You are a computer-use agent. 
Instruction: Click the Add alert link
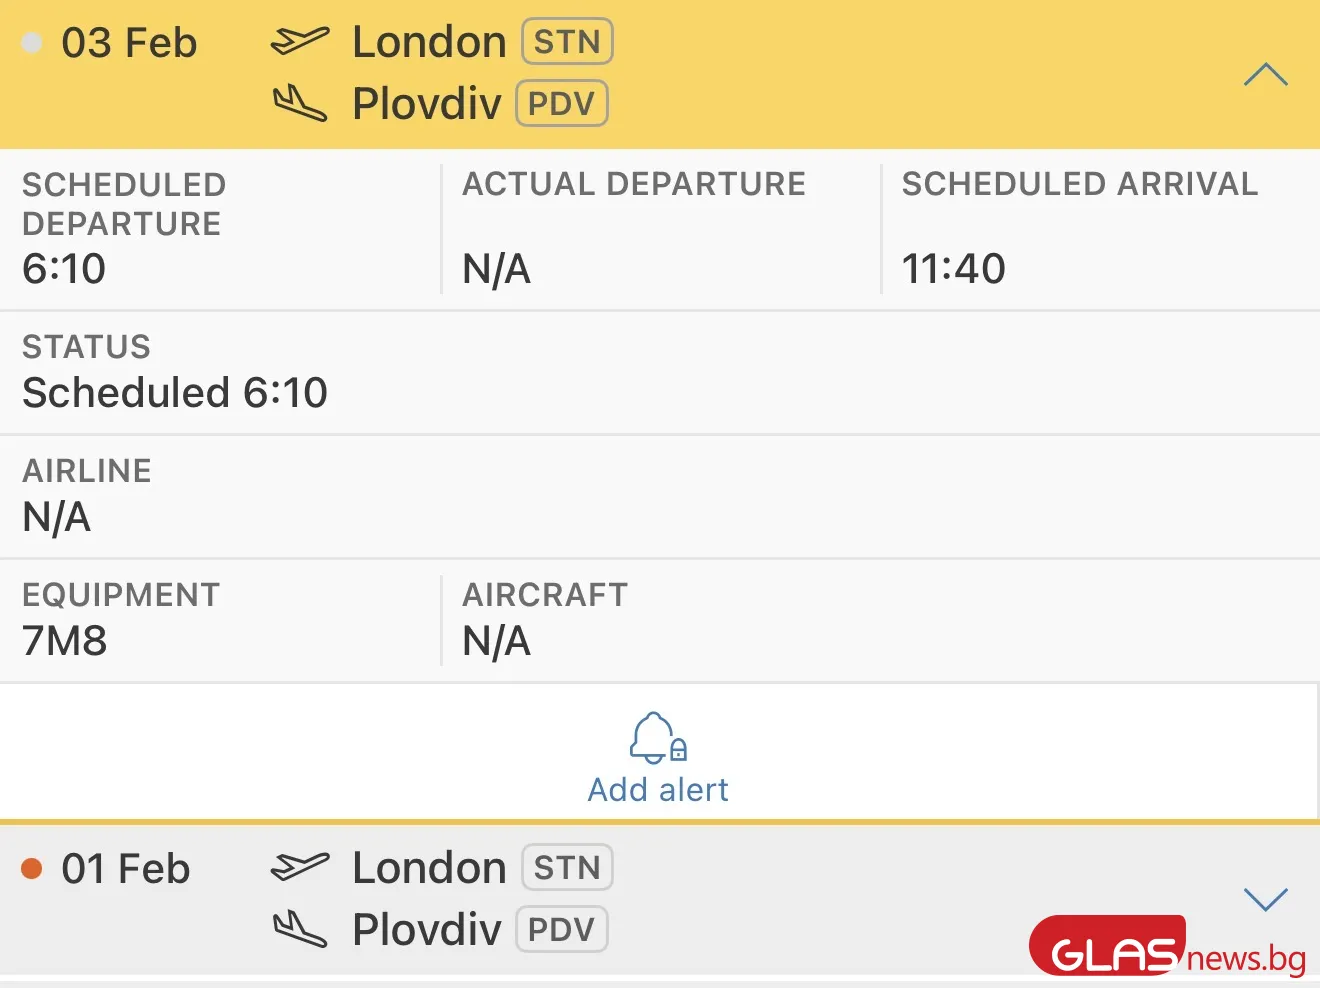(x=657, y=790)
